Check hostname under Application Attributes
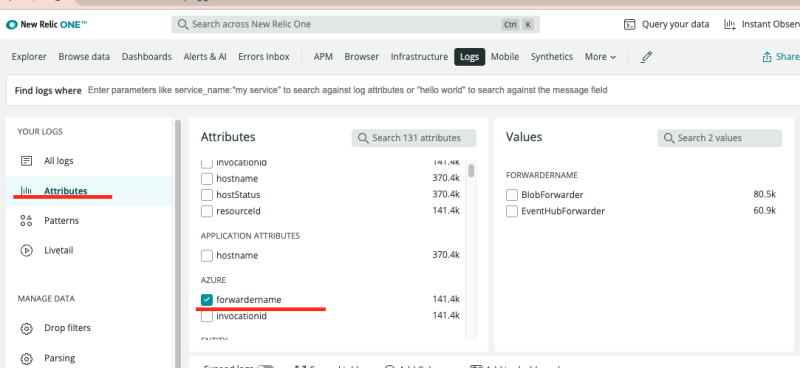The image size is (800, 368). click(x=207, y=255)
